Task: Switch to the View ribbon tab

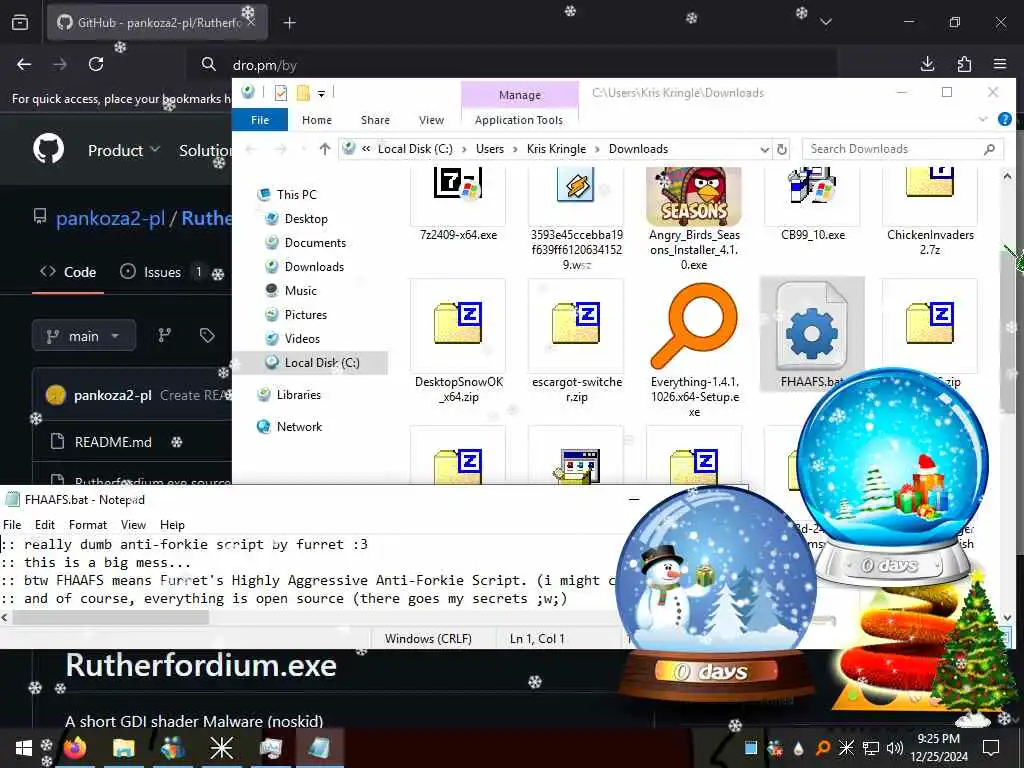Action: (431, 120)
